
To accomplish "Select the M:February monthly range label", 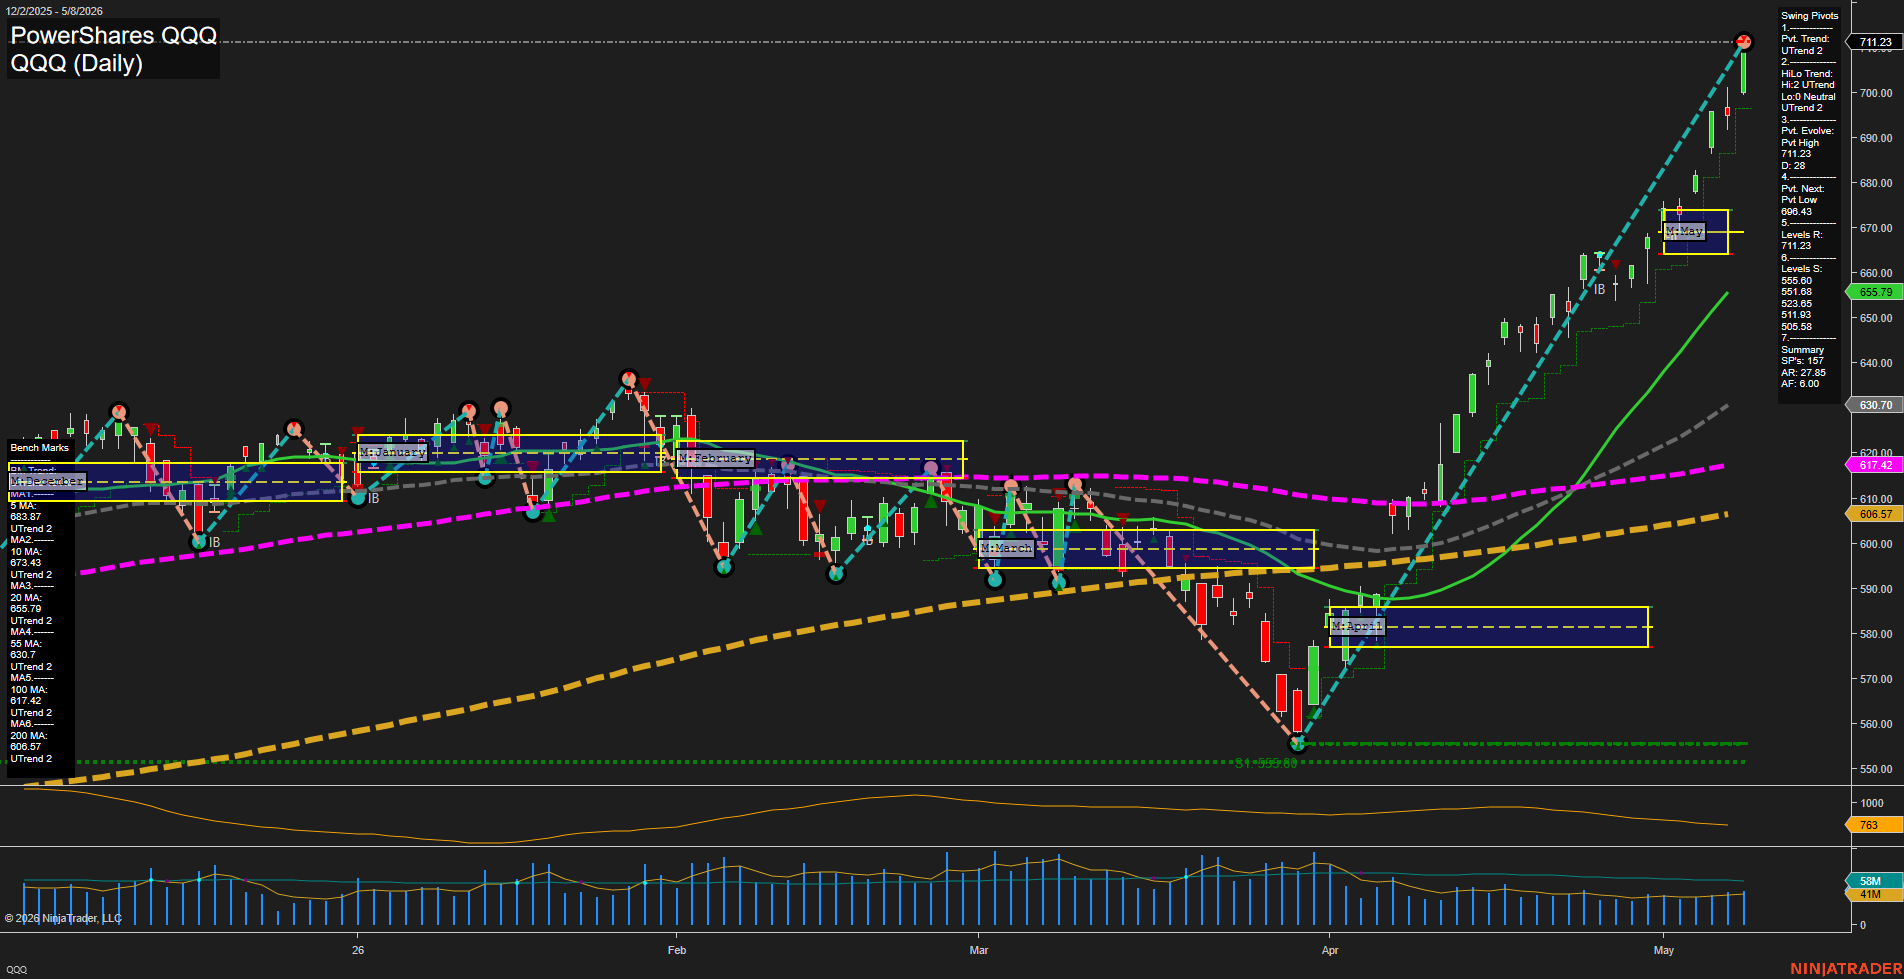I will tap(715, 458).
